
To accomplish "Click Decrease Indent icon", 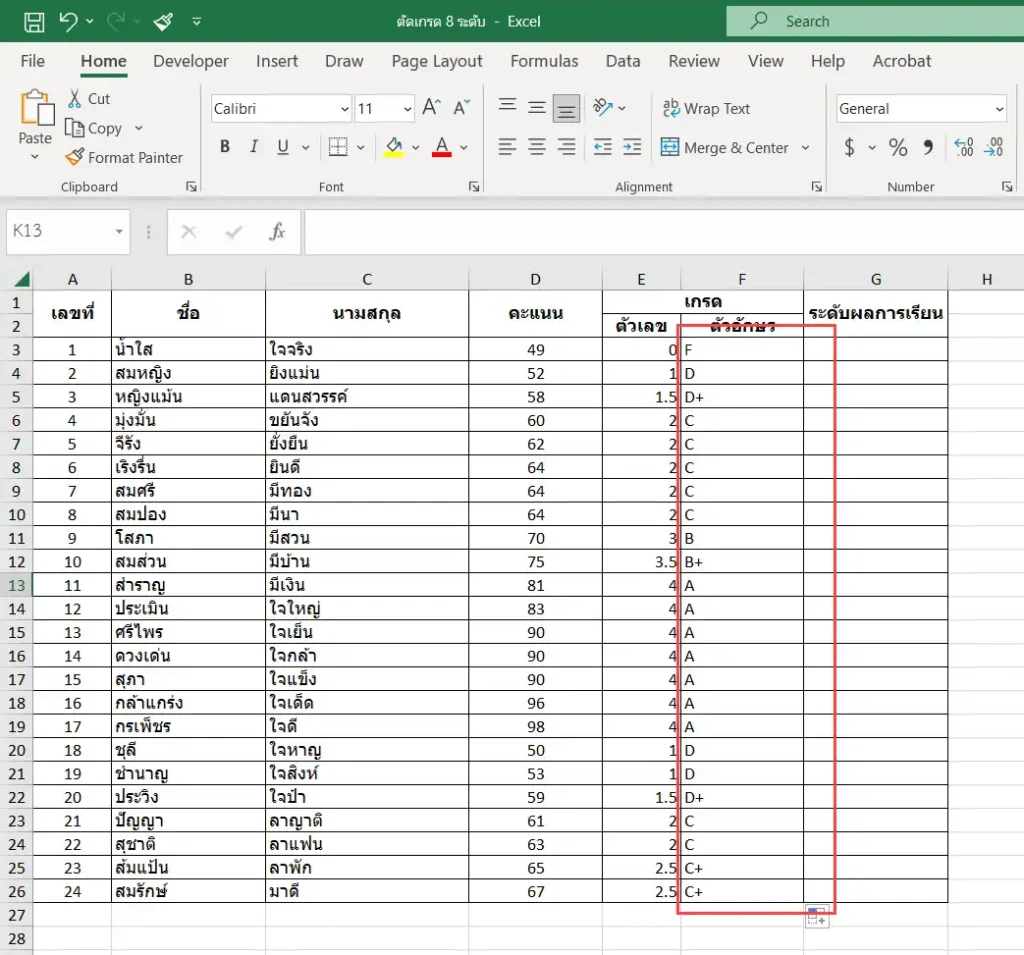I will point(603,146).
